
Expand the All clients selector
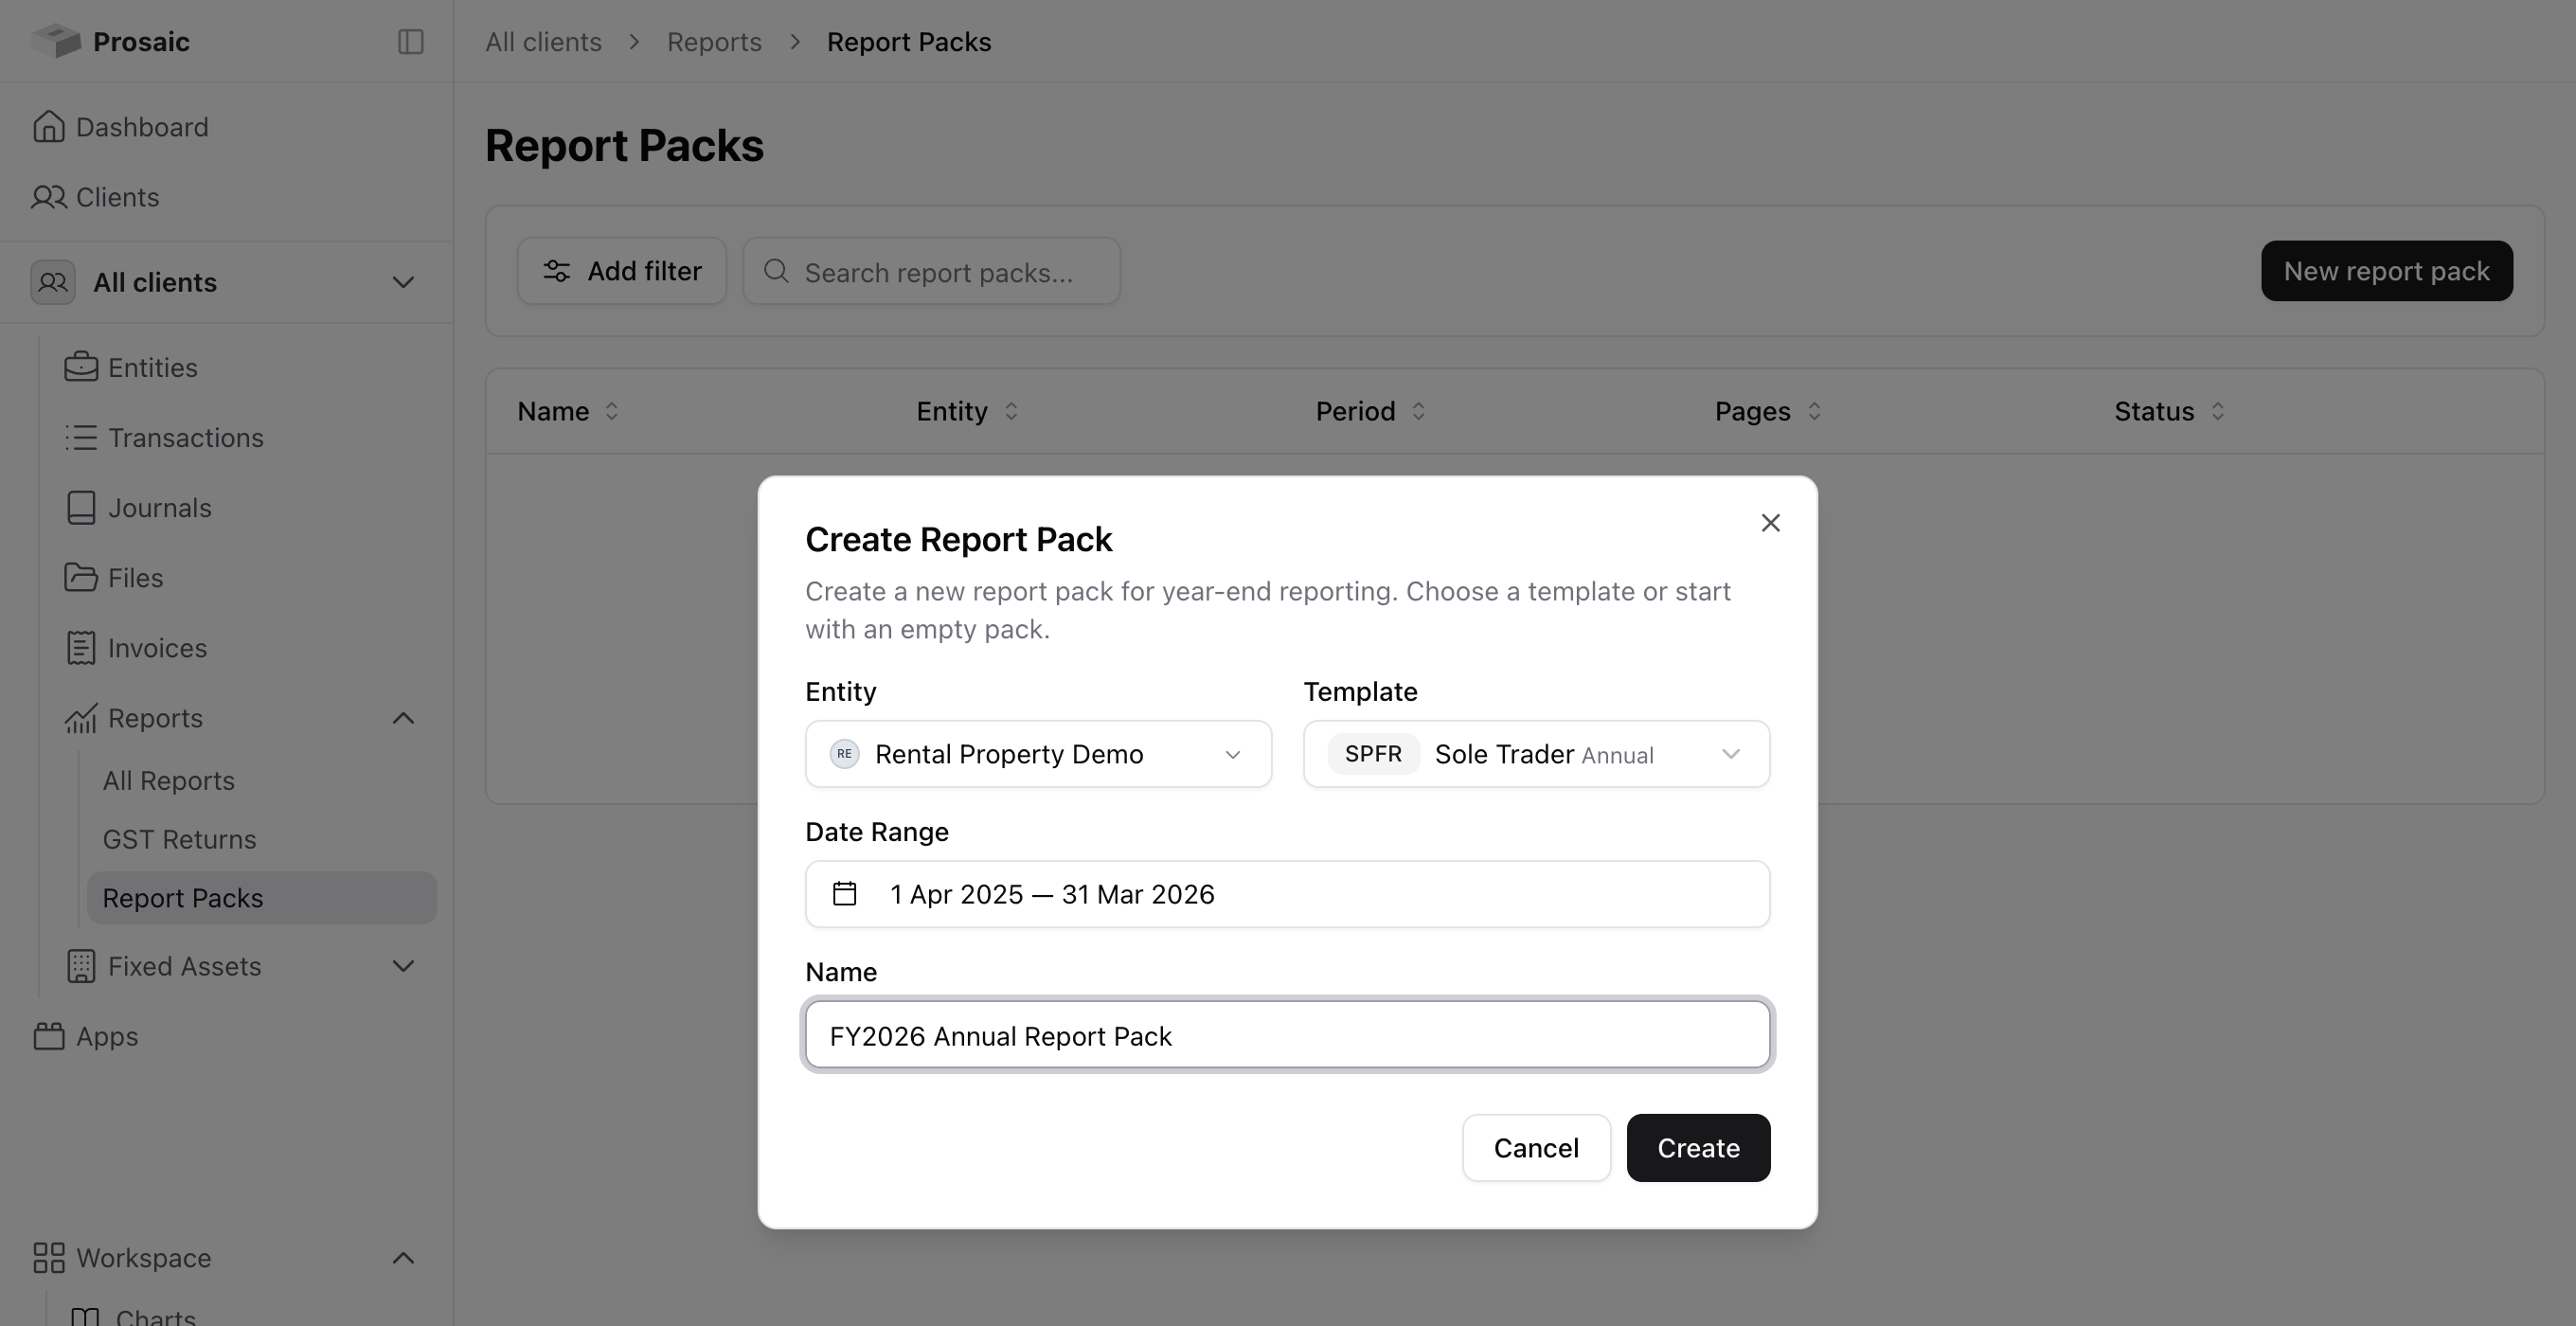(226, 282)
